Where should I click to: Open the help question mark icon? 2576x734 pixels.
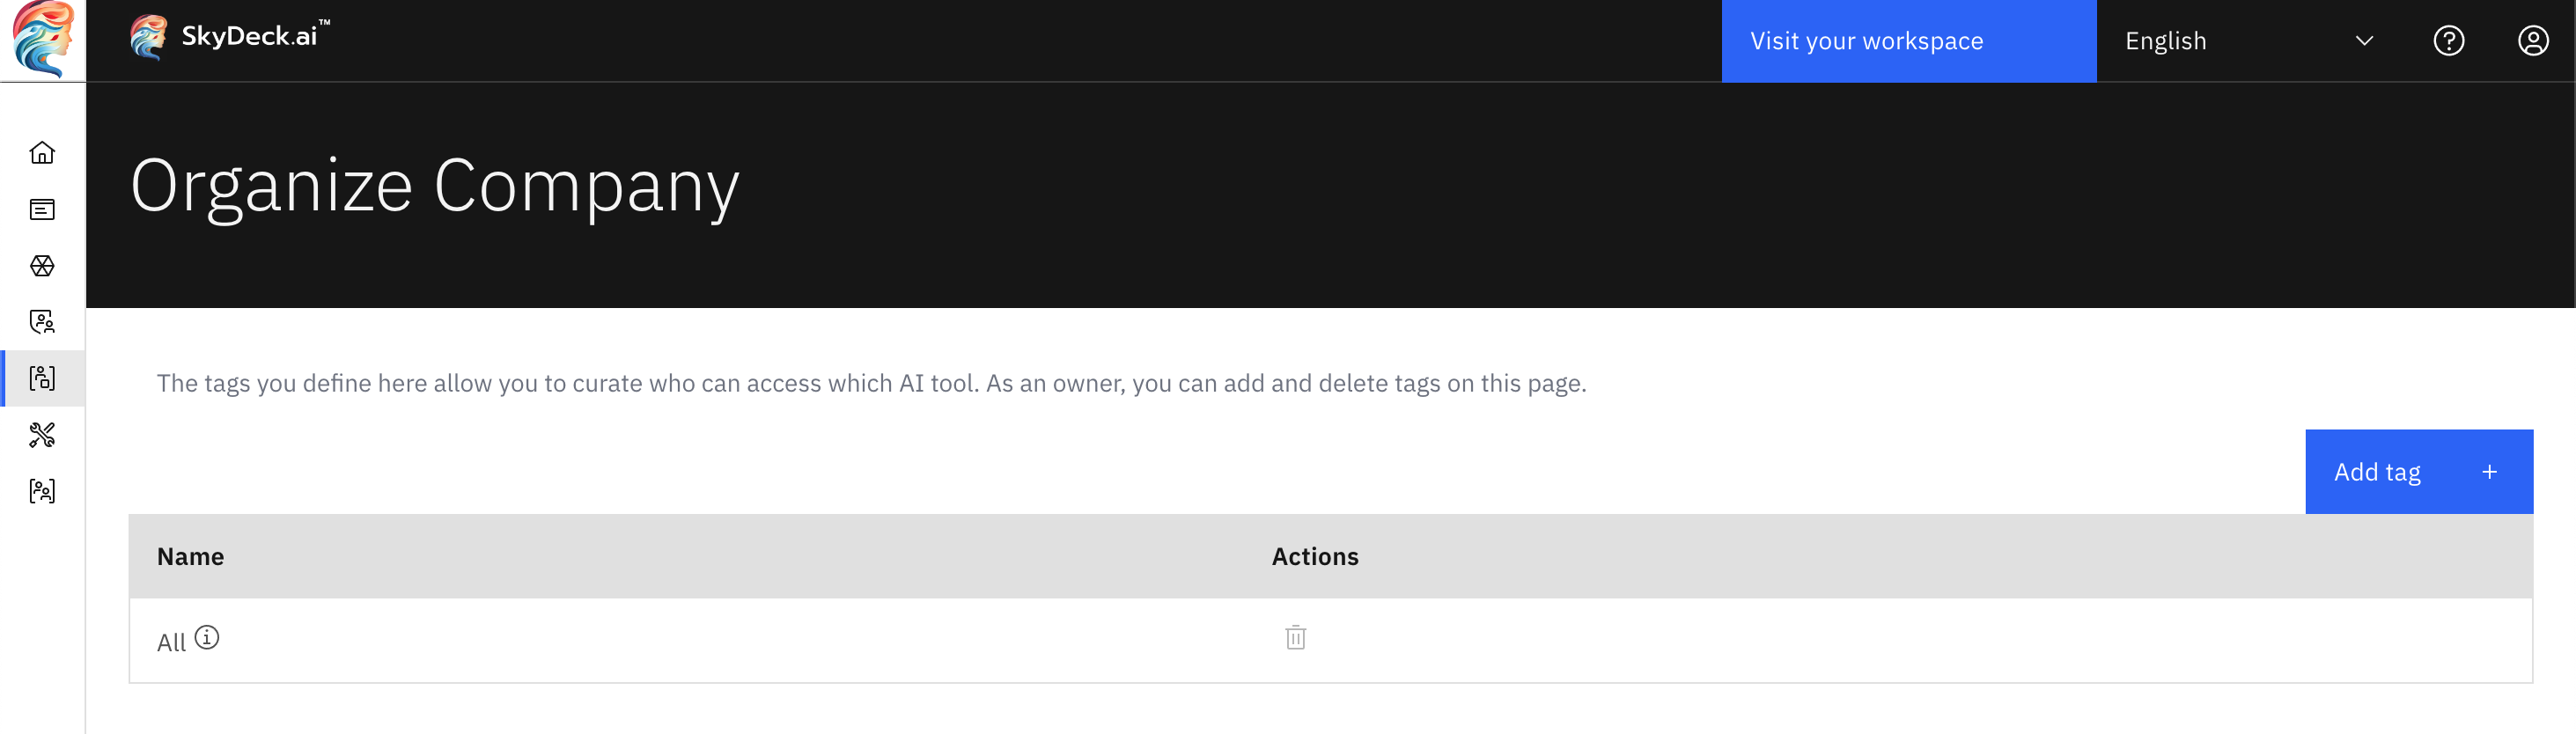point(2448,41)
